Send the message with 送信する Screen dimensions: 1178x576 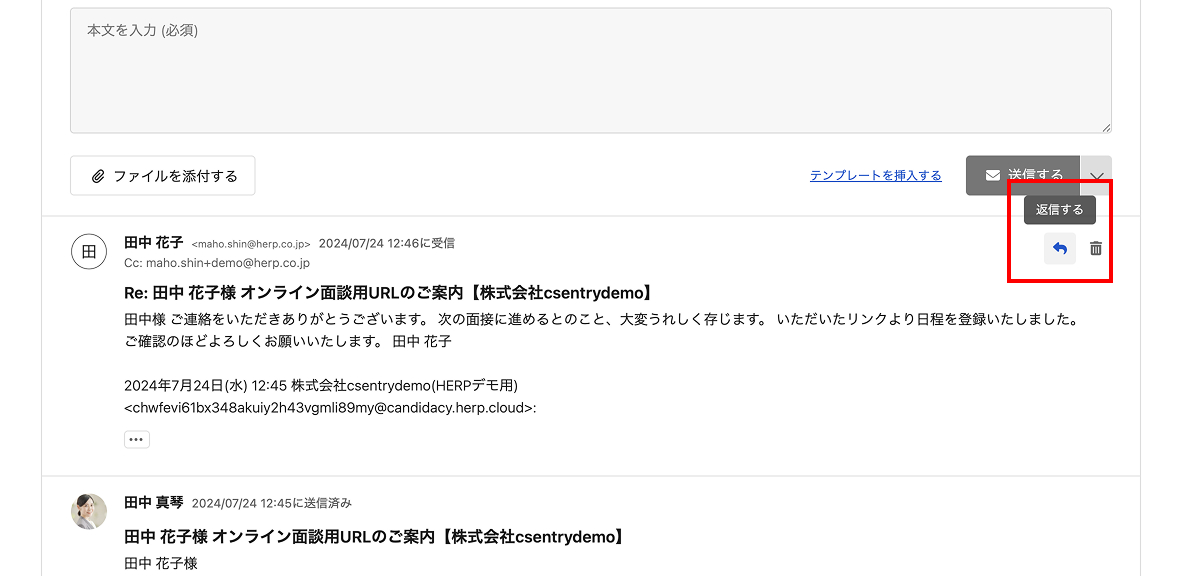click(x=1023, y=176)
